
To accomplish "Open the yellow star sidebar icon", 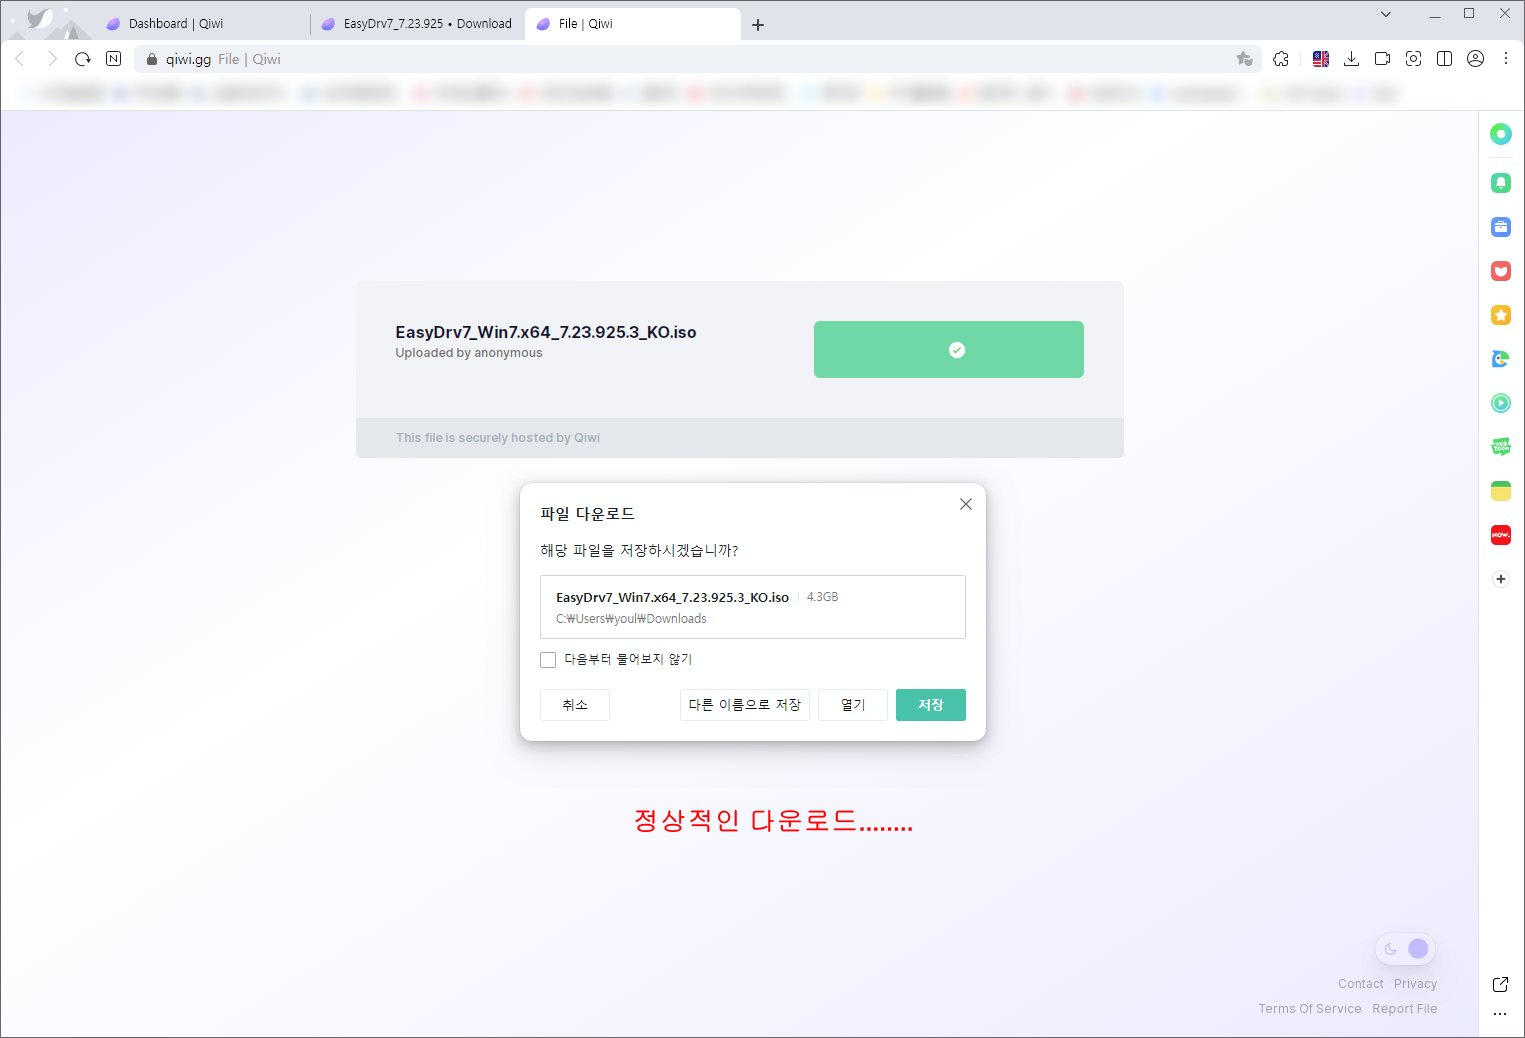I will [x=1501, y=315].
